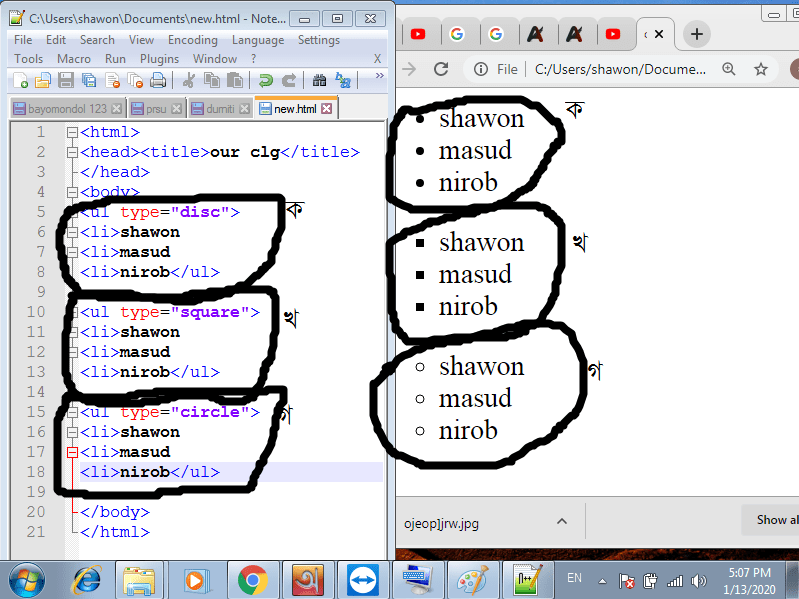This screenshot has height=599, width=799.
Task: Click the Find binoculars icon
Action: coord(319,80)
